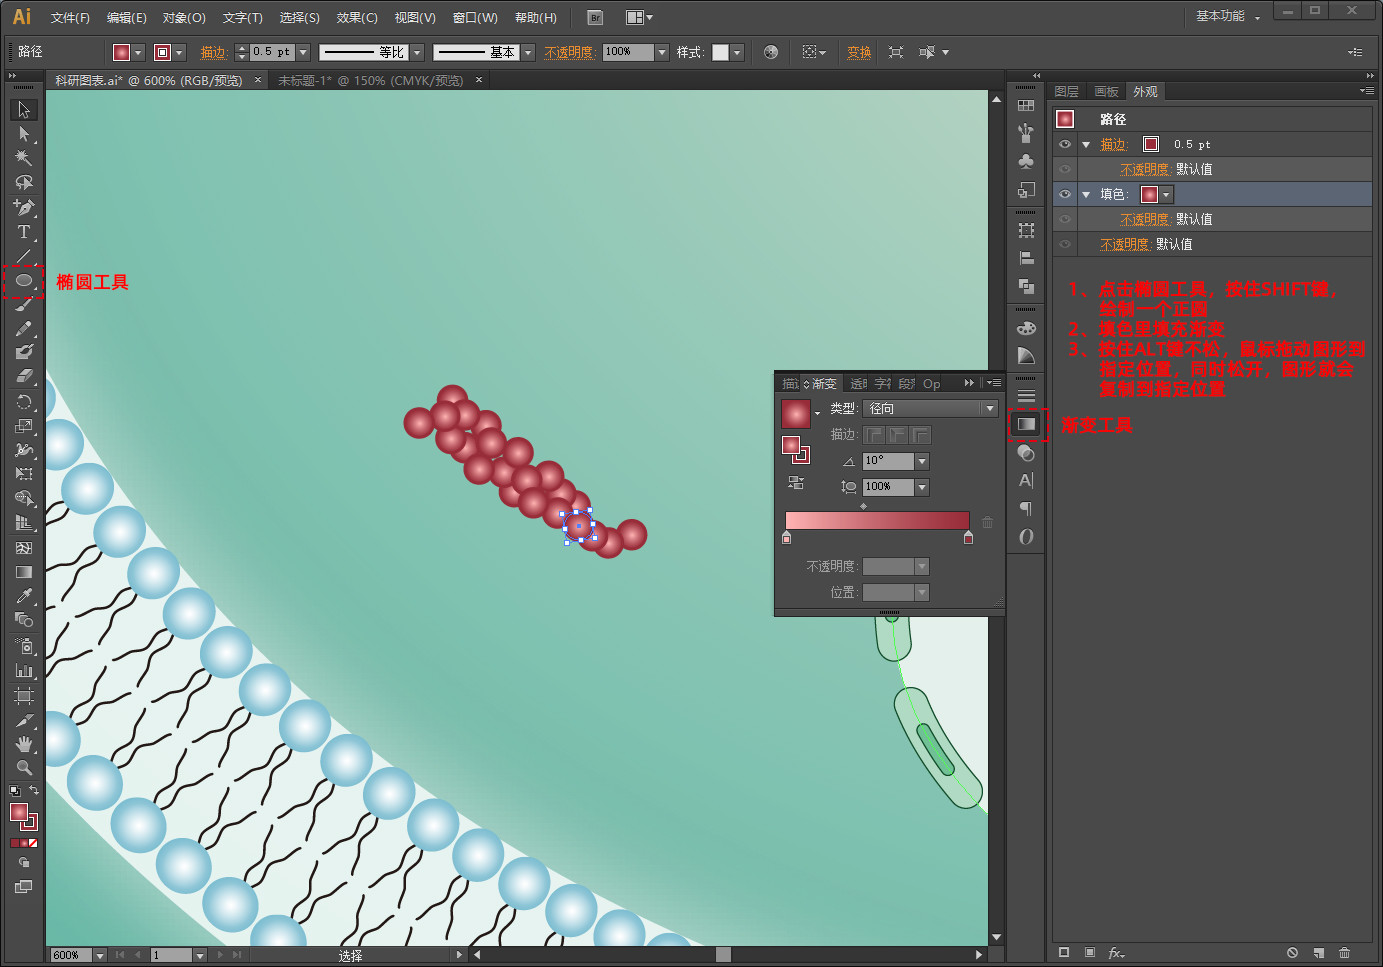Viewport: 1383px width, 967px height.
Task: Open the 窗口(W) menu
Action: 475,18
